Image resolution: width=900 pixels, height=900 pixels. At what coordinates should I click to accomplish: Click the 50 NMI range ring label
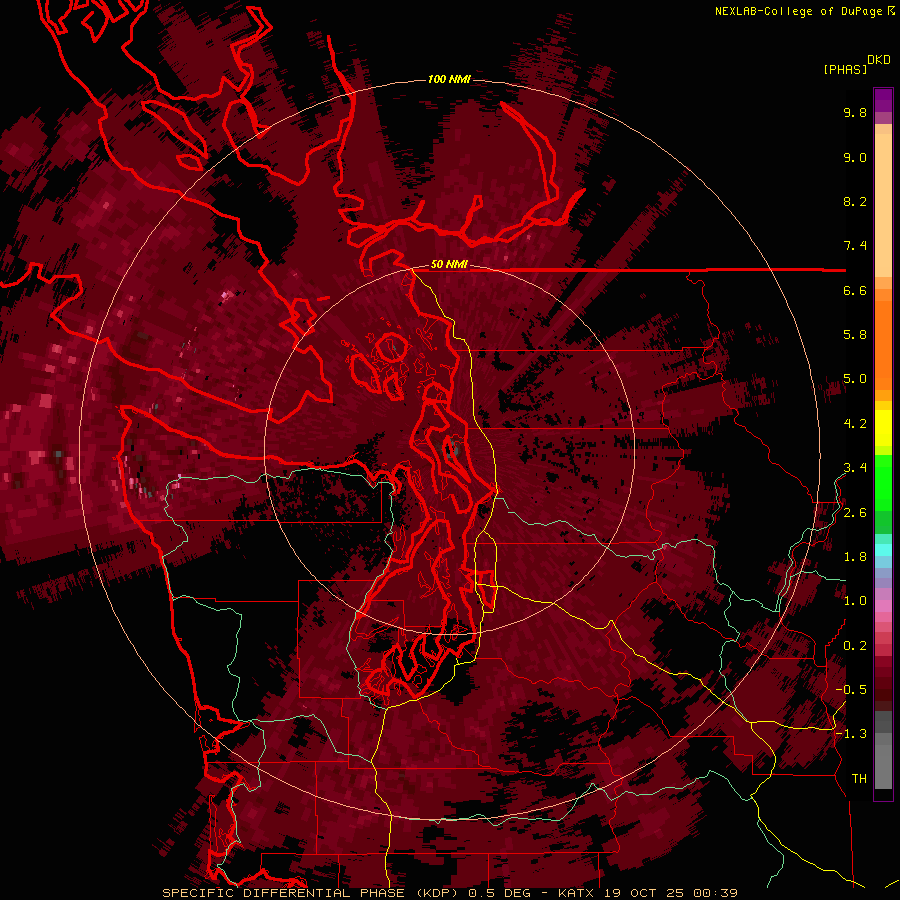pyautogui.click(x=449, y=265)
